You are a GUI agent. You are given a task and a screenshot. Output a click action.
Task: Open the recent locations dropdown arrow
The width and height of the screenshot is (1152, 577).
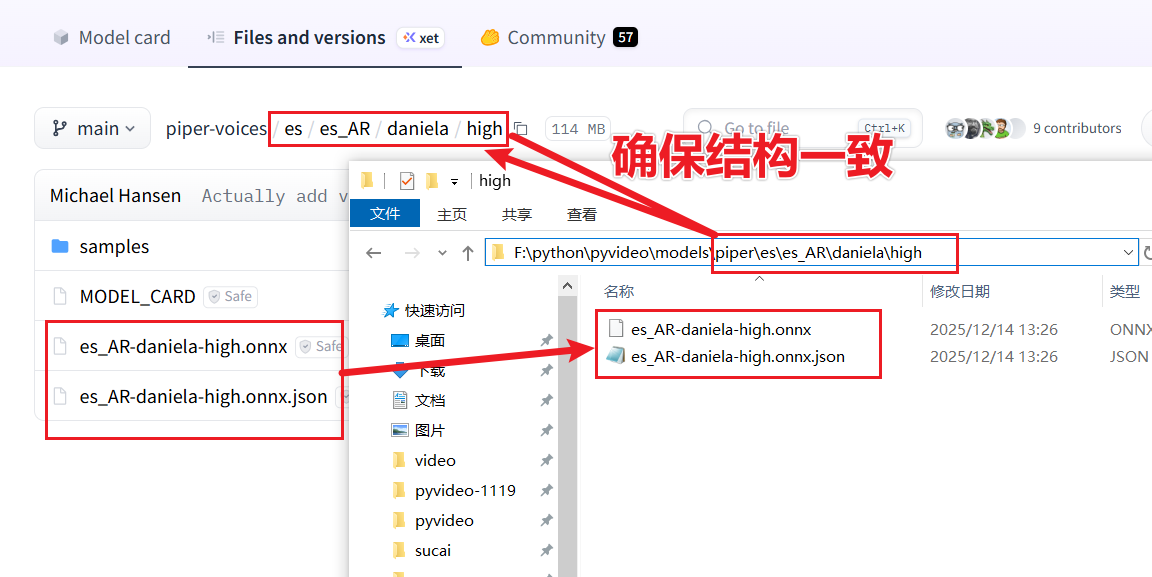coord(439,254)
